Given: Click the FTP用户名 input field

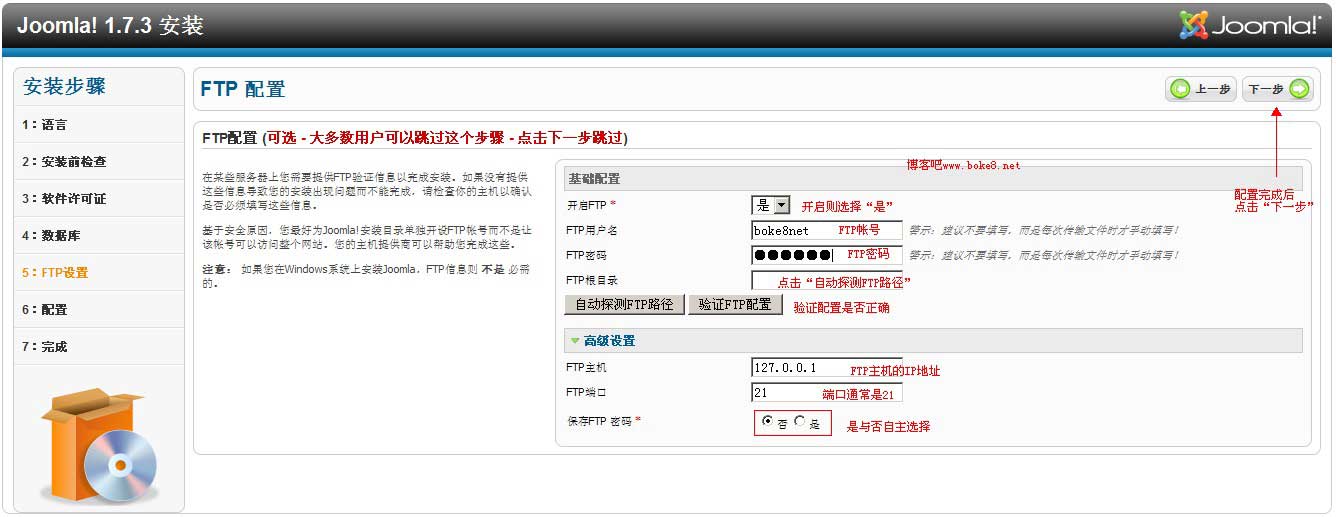Looking at the screenshot, I should pos(827,230).
